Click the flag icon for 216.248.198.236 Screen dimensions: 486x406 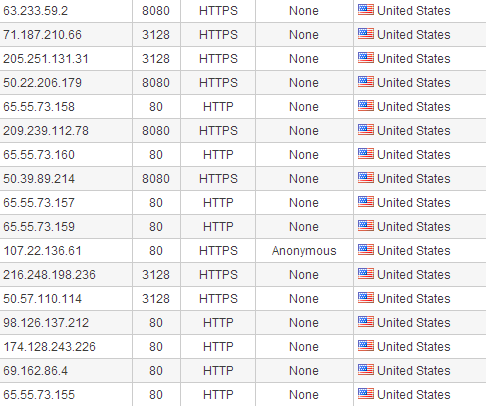pos(366,274)
